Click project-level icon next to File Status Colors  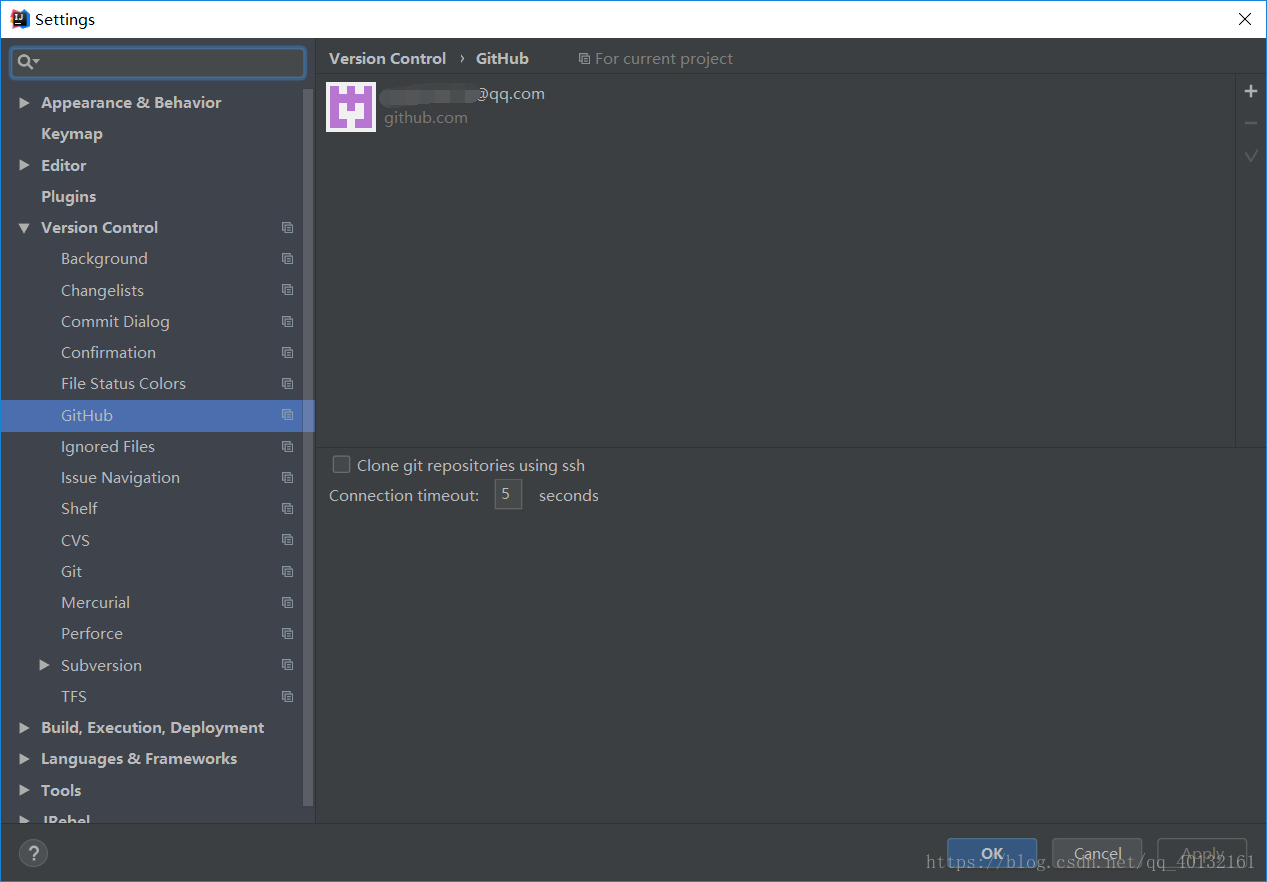point(287,384)
